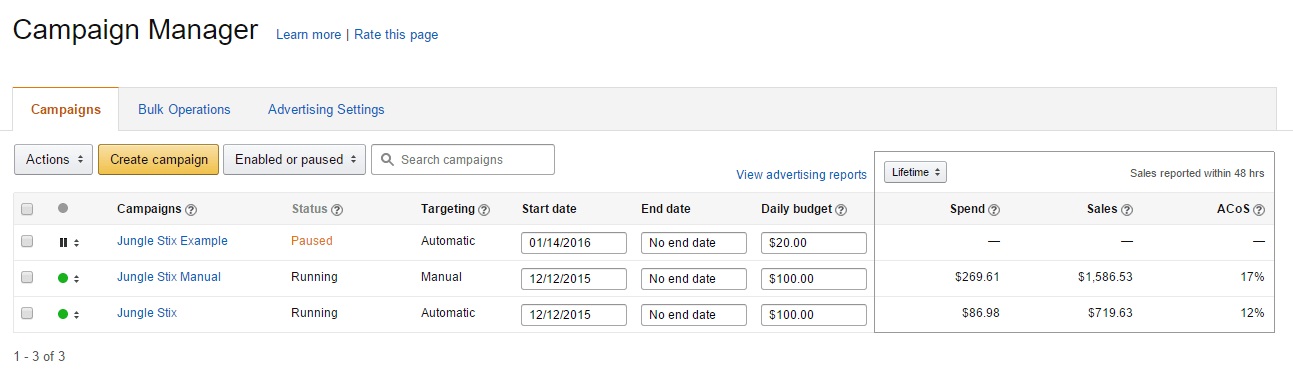Click 'Sales reported within 48 hrs' note
1293x370 pixels.
[x=1197, y=173]
